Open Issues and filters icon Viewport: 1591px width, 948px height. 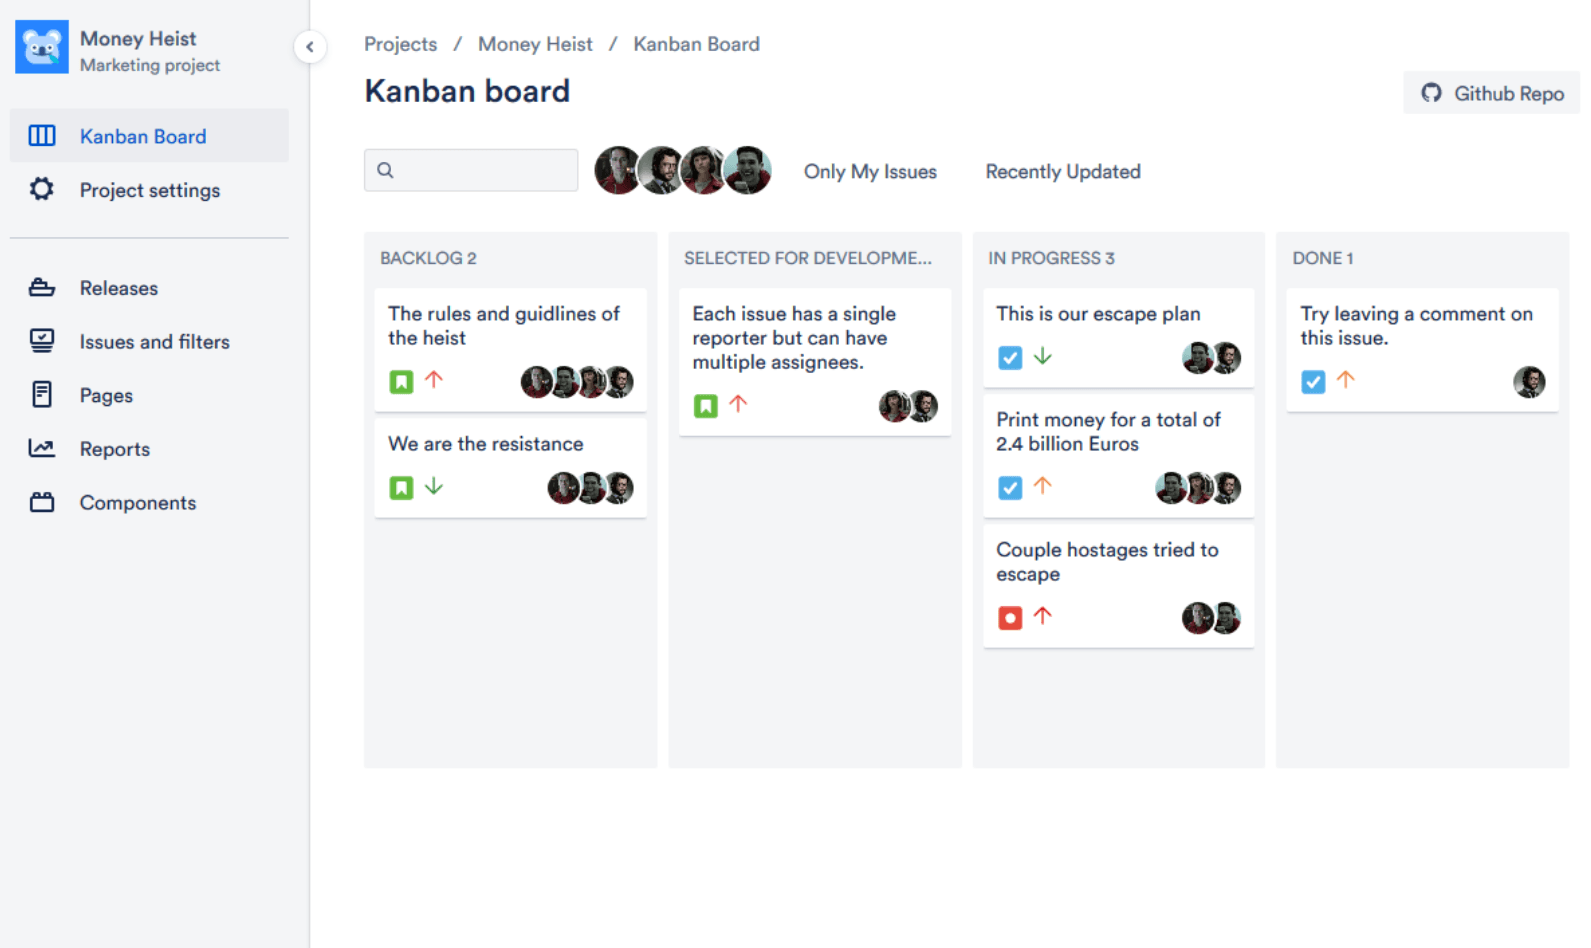[x=42, y=341]
